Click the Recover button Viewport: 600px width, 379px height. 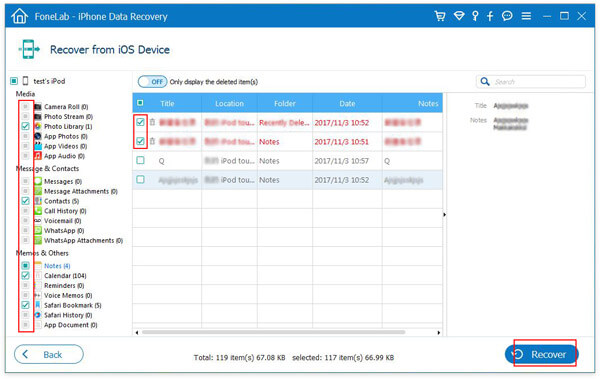click(541, 354)
